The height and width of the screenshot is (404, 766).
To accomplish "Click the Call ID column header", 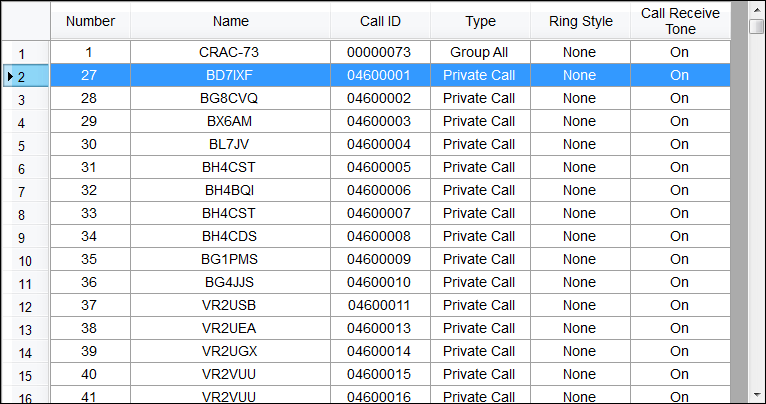I will [x=380, y=21].
